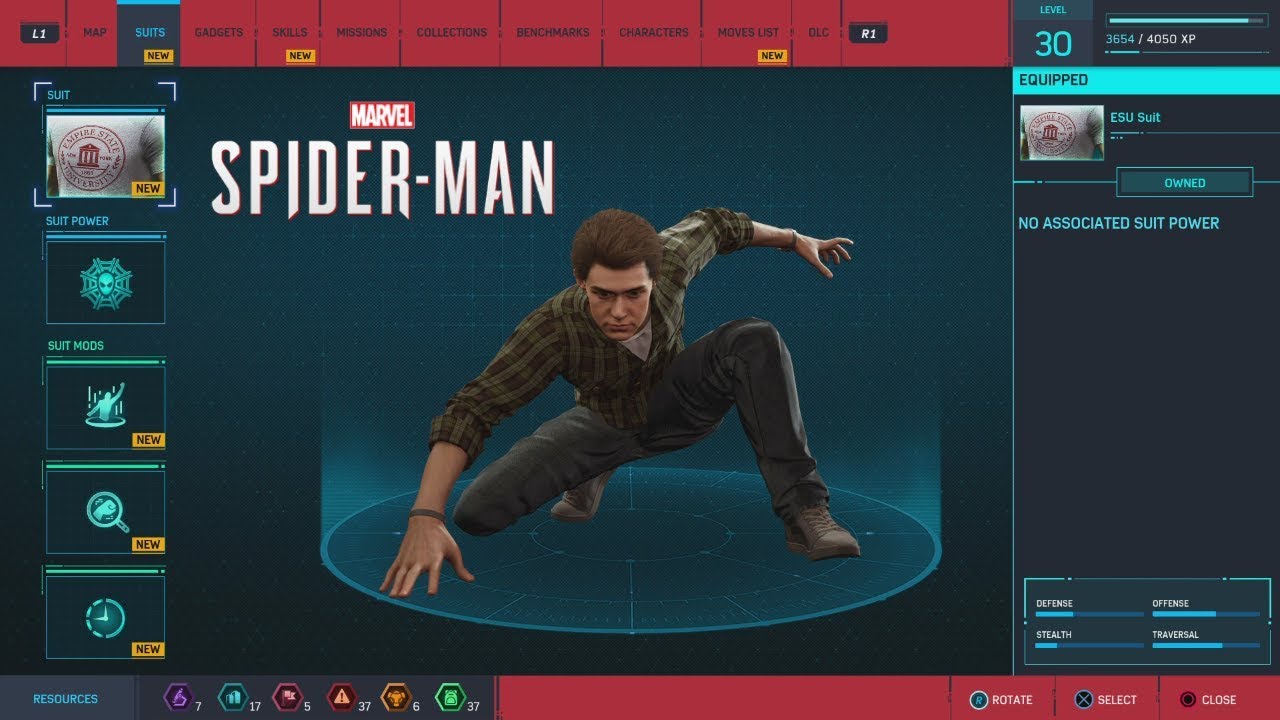Open the Skills tab

click(x=290, y=32)
